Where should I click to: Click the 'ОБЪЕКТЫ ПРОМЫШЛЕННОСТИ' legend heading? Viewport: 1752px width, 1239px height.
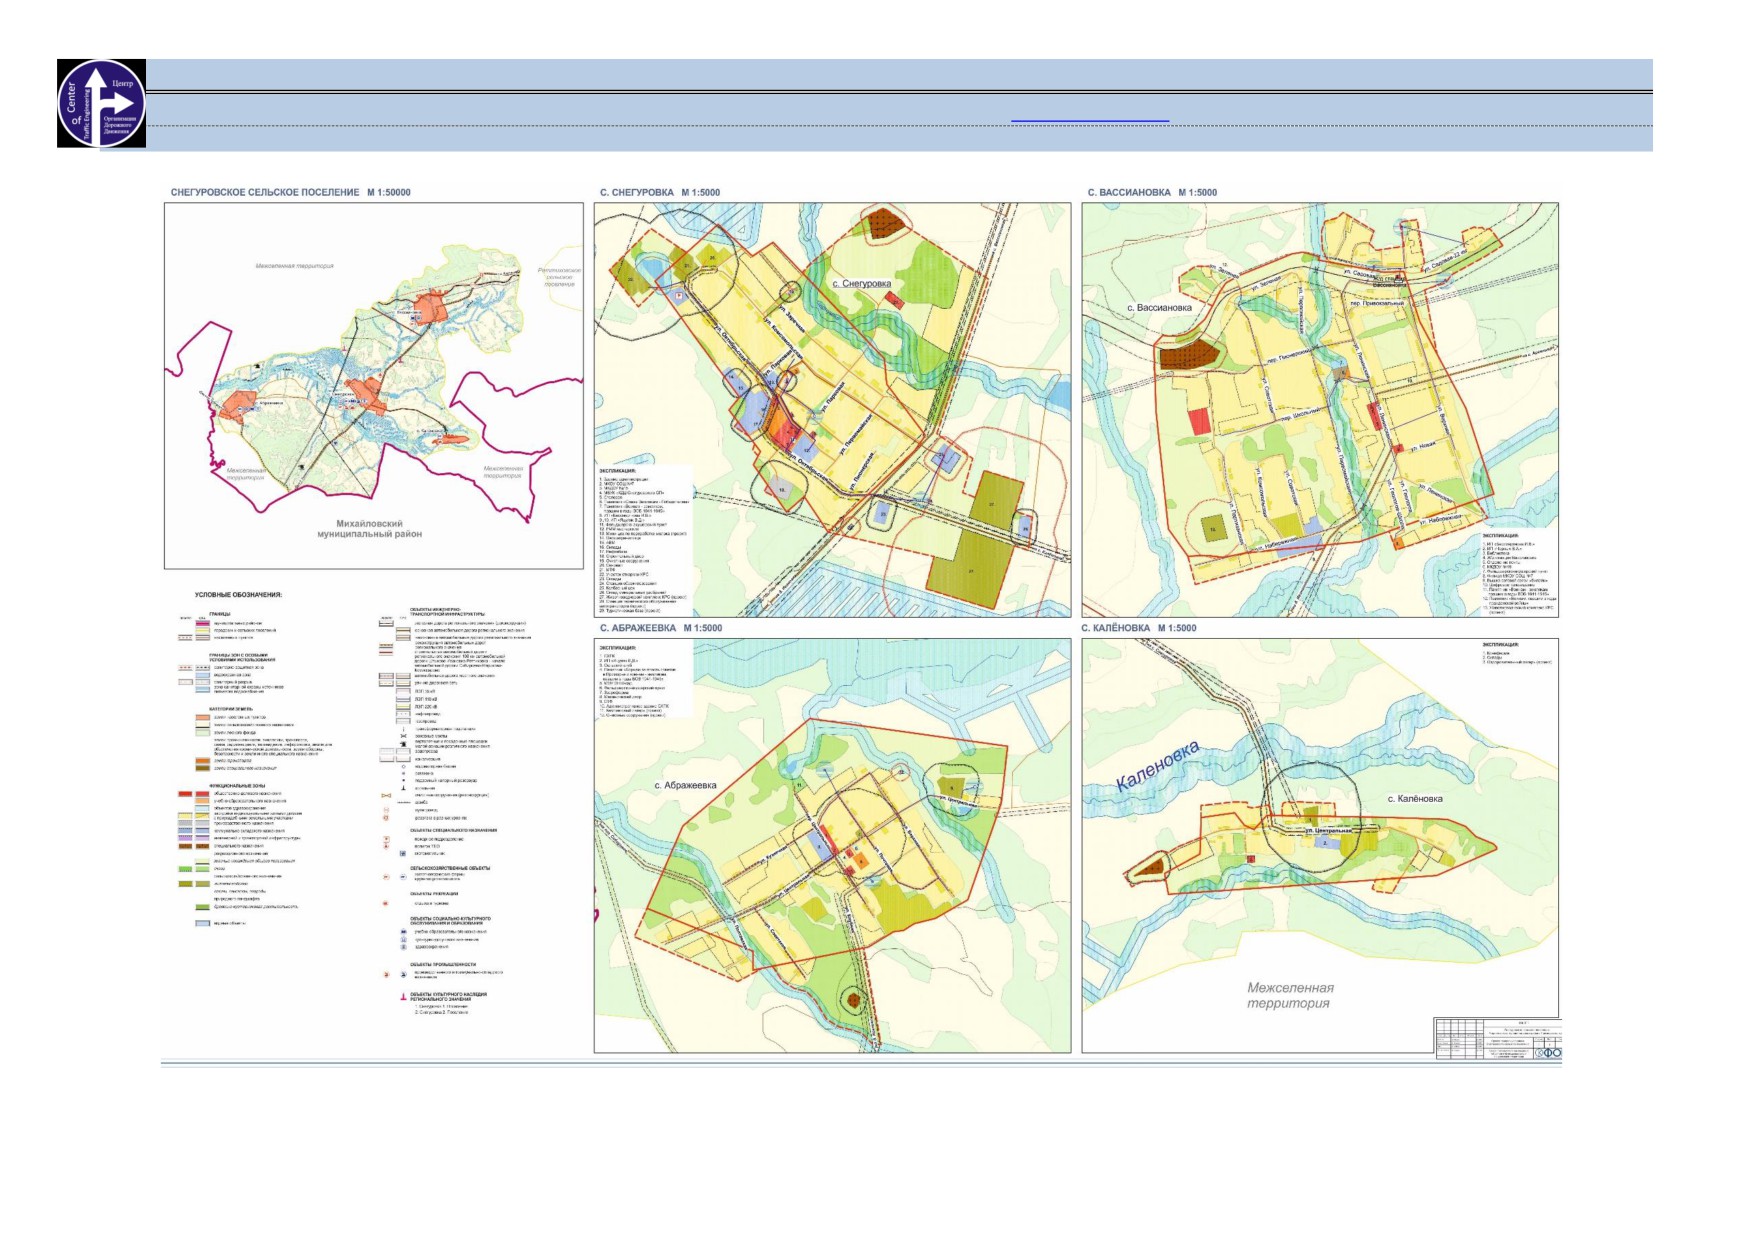point(443,965)
